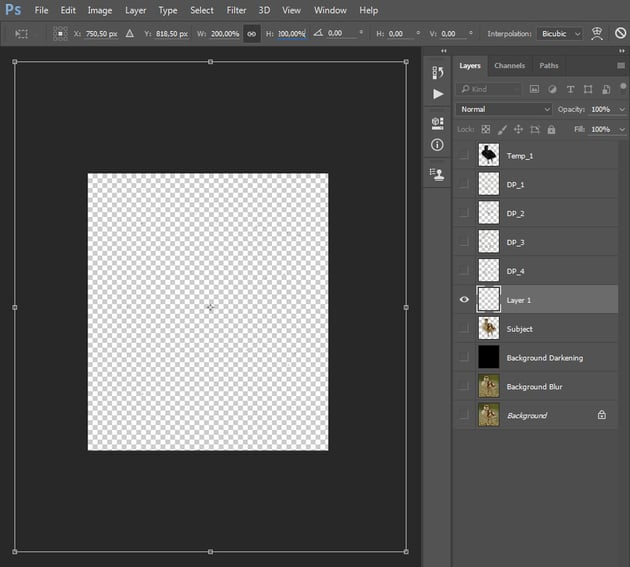This screenshot has height=567, width=630.
Task: Open the History panel icon
Action: [x=437, y=72]
